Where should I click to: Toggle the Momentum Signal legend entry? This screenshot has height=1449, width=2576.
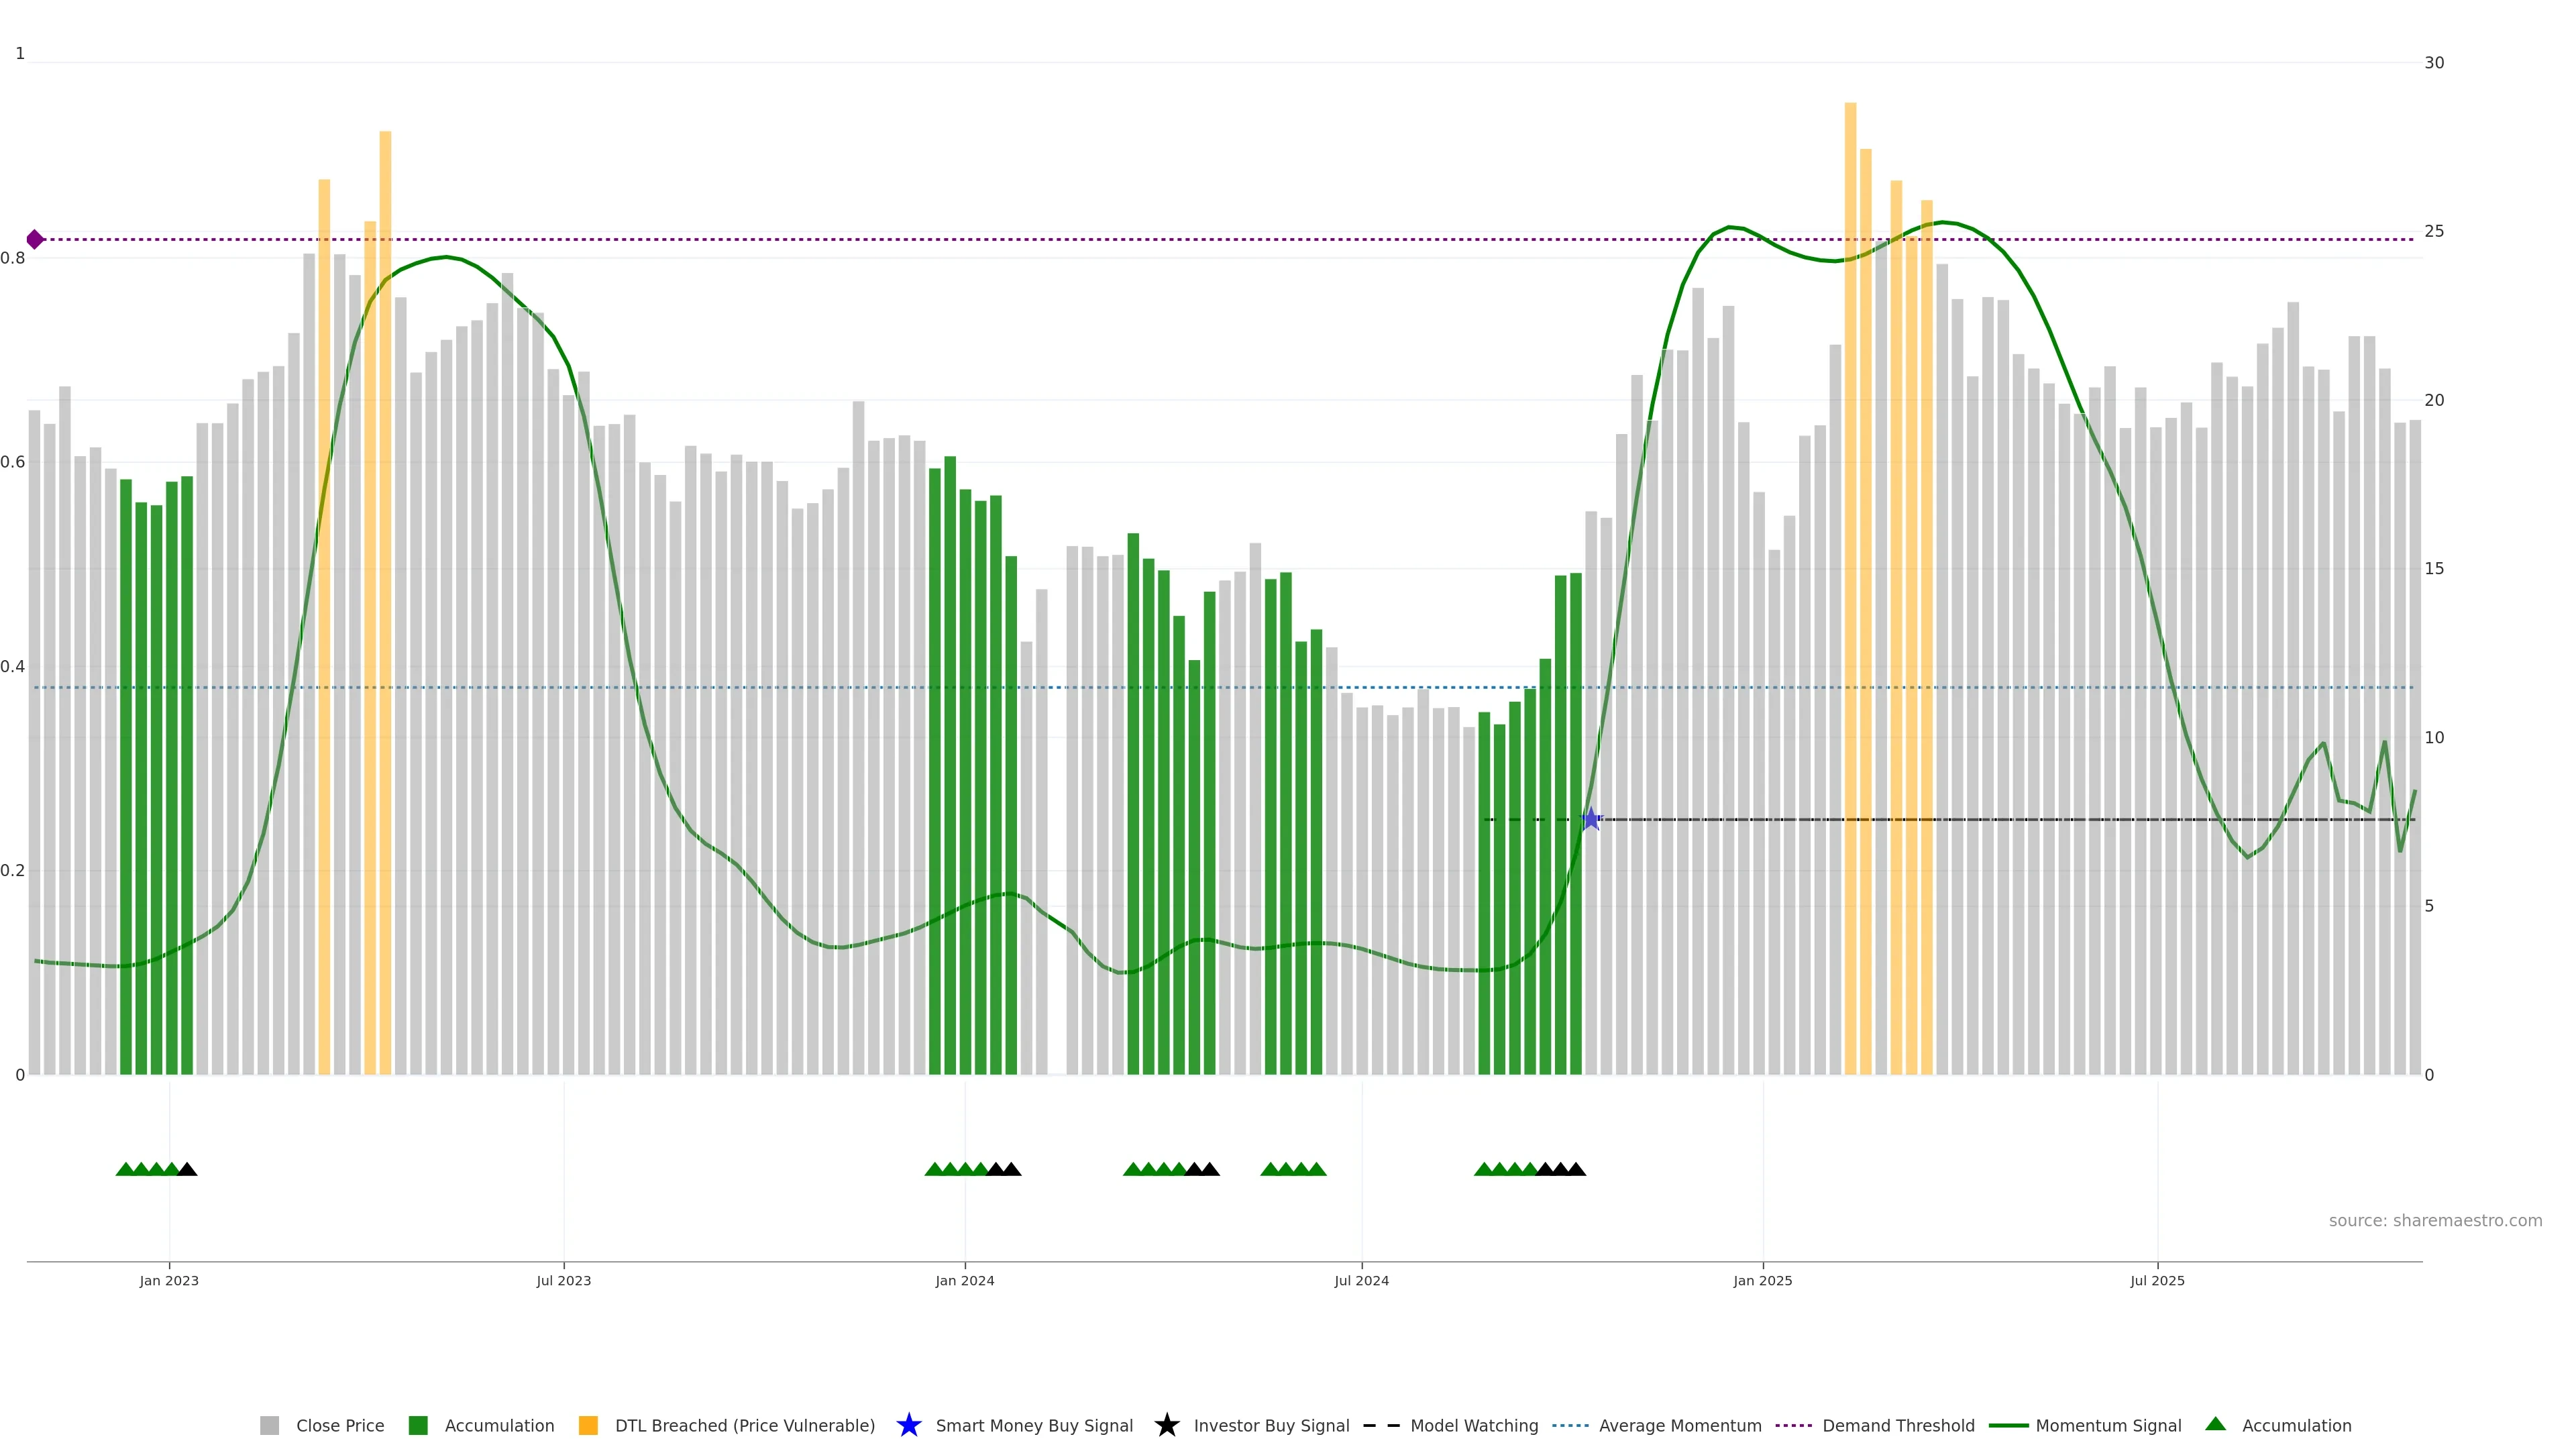(x=2108, y=1425)
